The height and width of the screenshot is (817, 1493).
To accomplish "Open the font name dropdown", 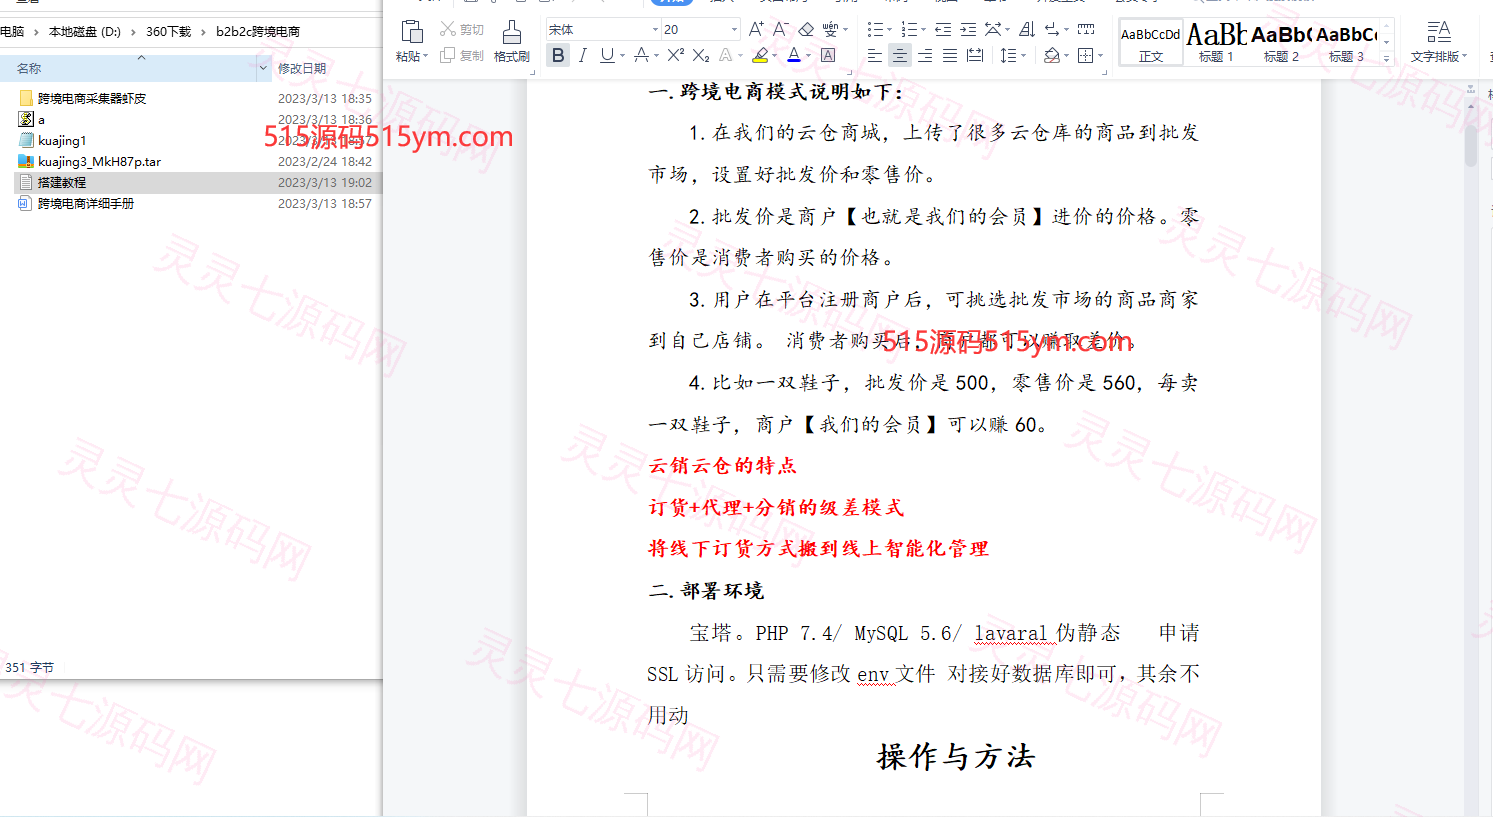I will [655, 30].
